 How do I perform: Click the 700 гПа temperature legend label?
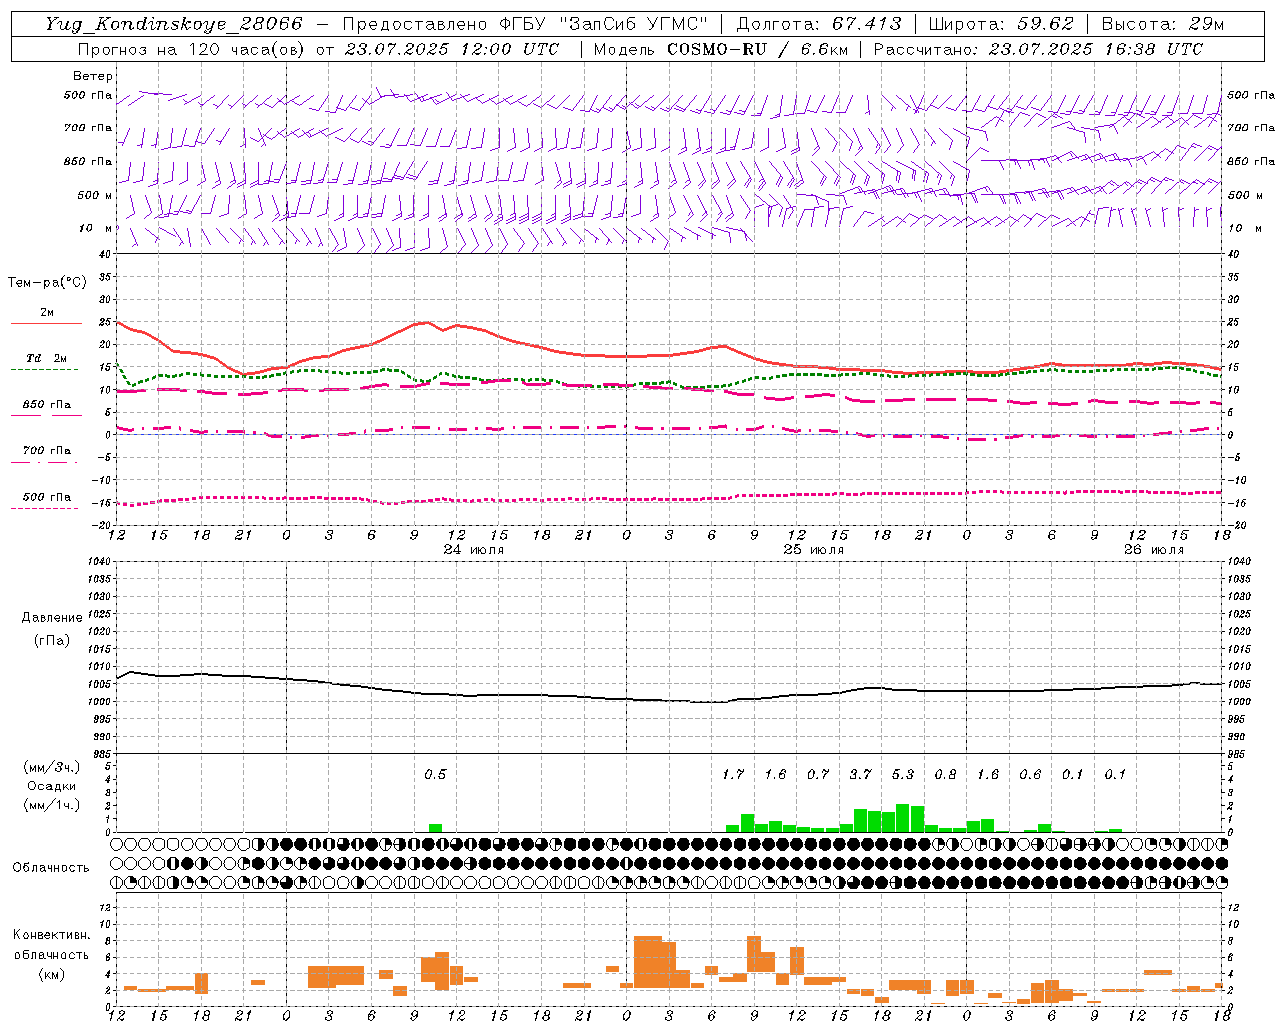[47, 451]
